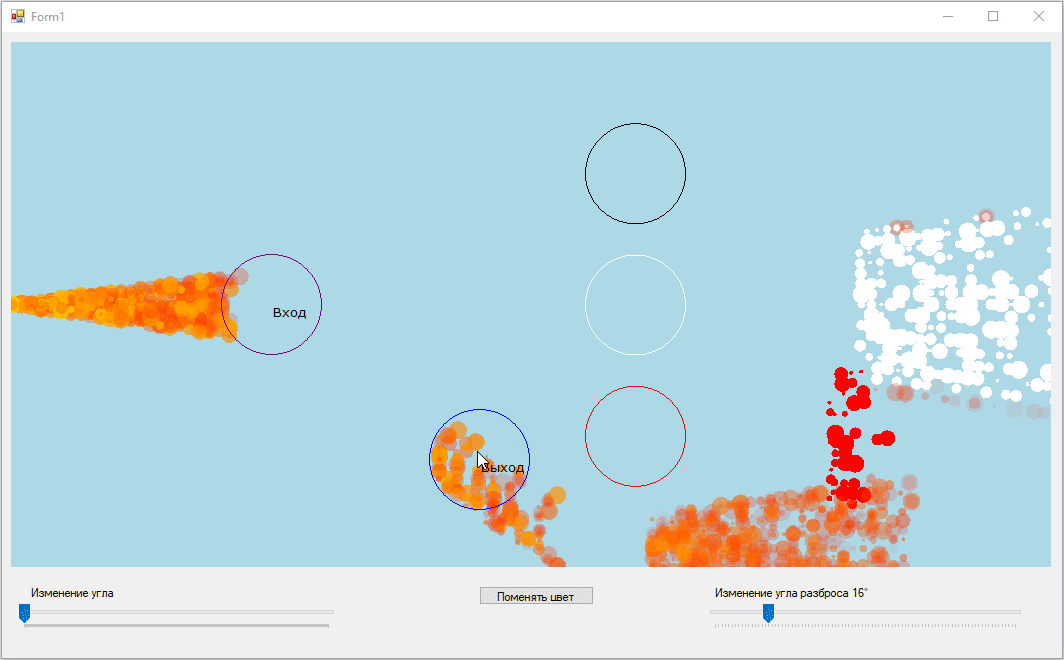Screen dimensions: 1064x660
Task: Click the Form1 title text
Action: 48,17
